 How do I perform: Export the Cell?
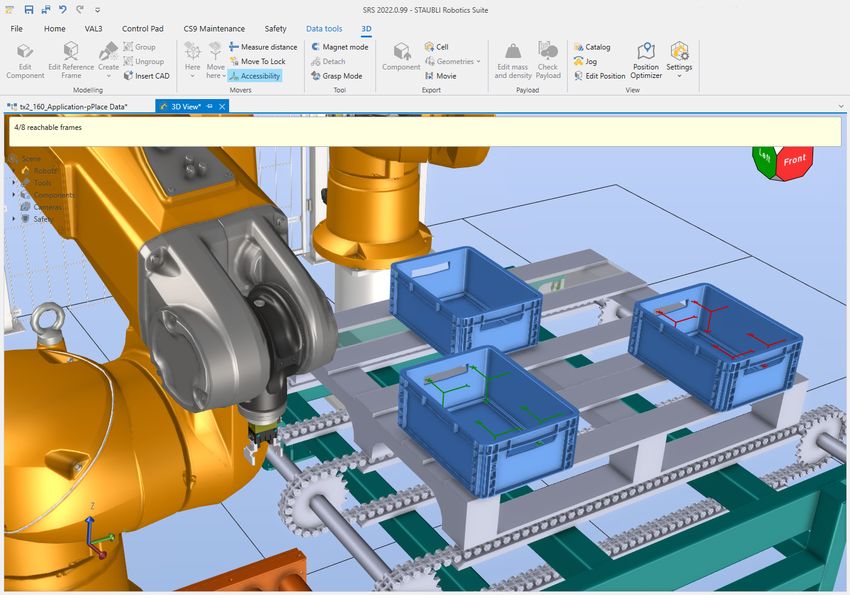tap(436, 47)
